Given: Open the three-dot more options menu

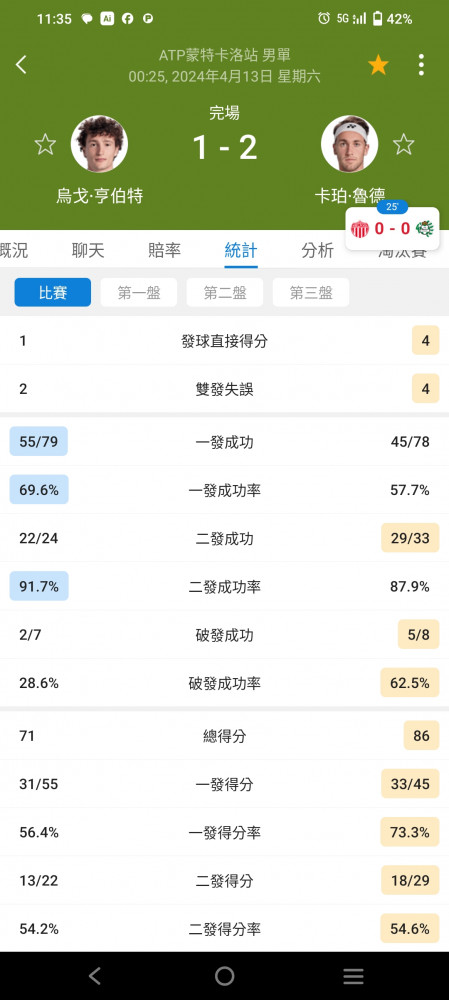Looking at the screenshot, I should pyautogui.click(x=421, y=65).
